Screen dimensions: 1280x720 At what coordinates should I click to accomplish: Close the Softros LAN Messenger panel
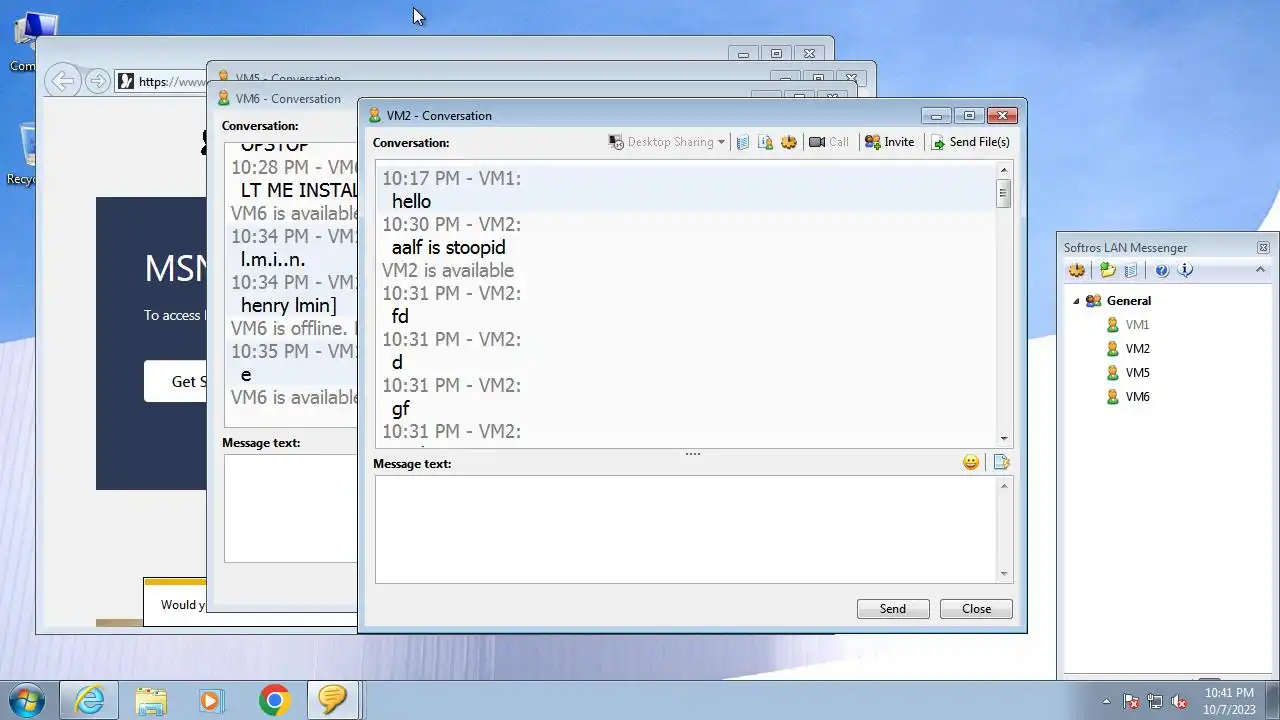point(1263,247)
